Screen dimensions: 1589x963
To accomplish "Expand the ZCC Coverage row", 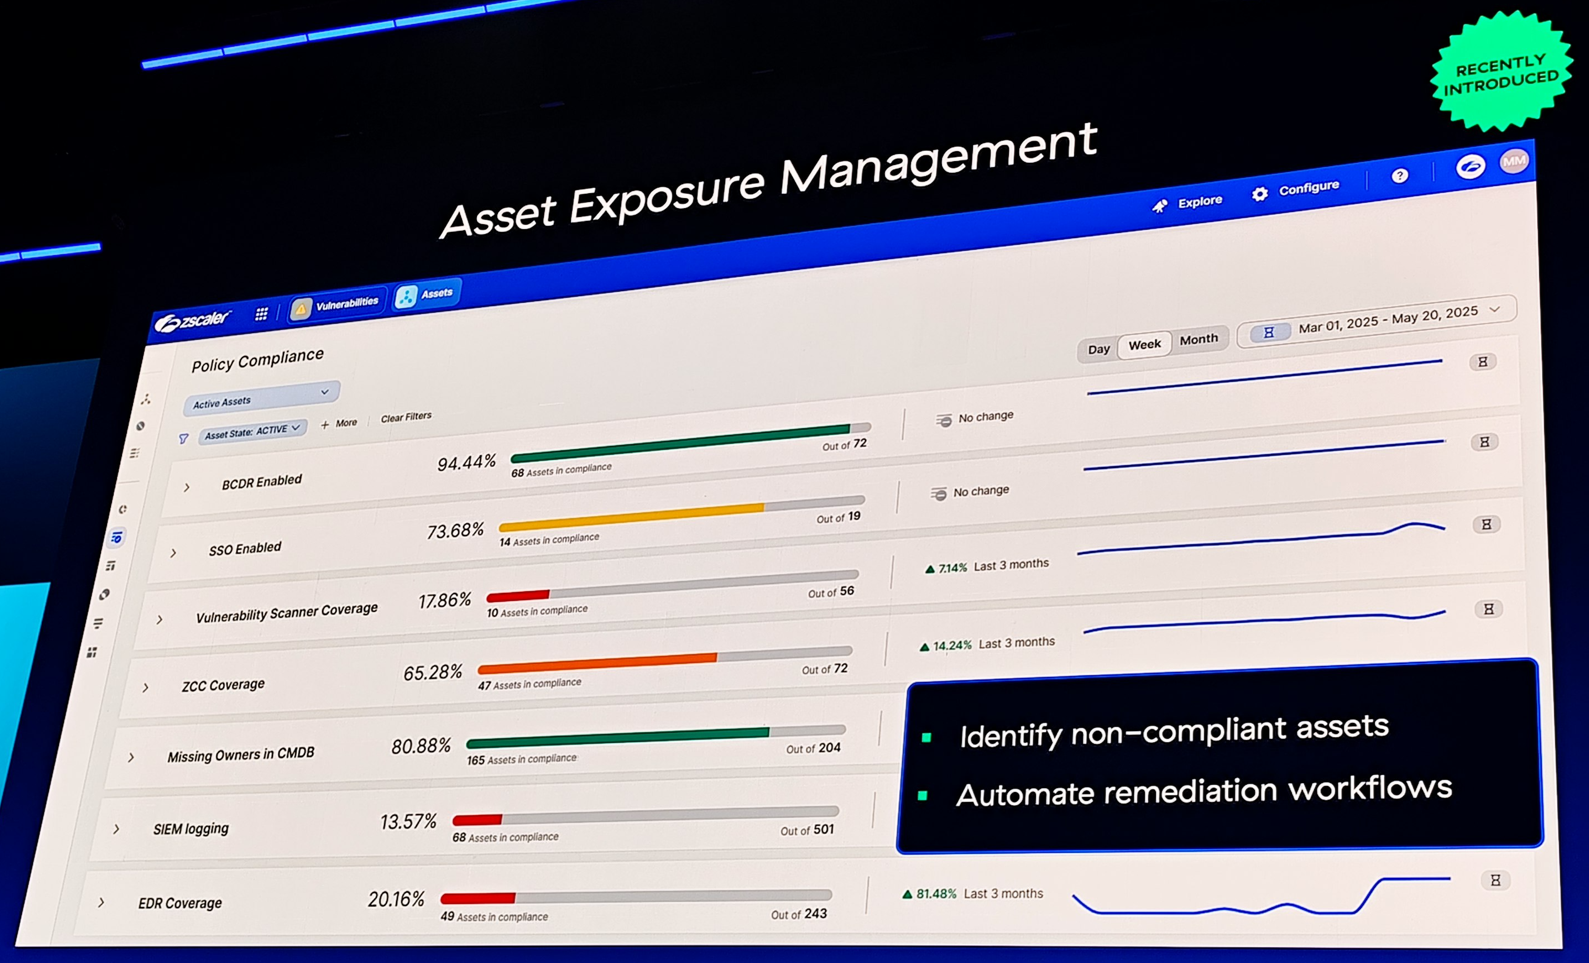I will 146,688.
